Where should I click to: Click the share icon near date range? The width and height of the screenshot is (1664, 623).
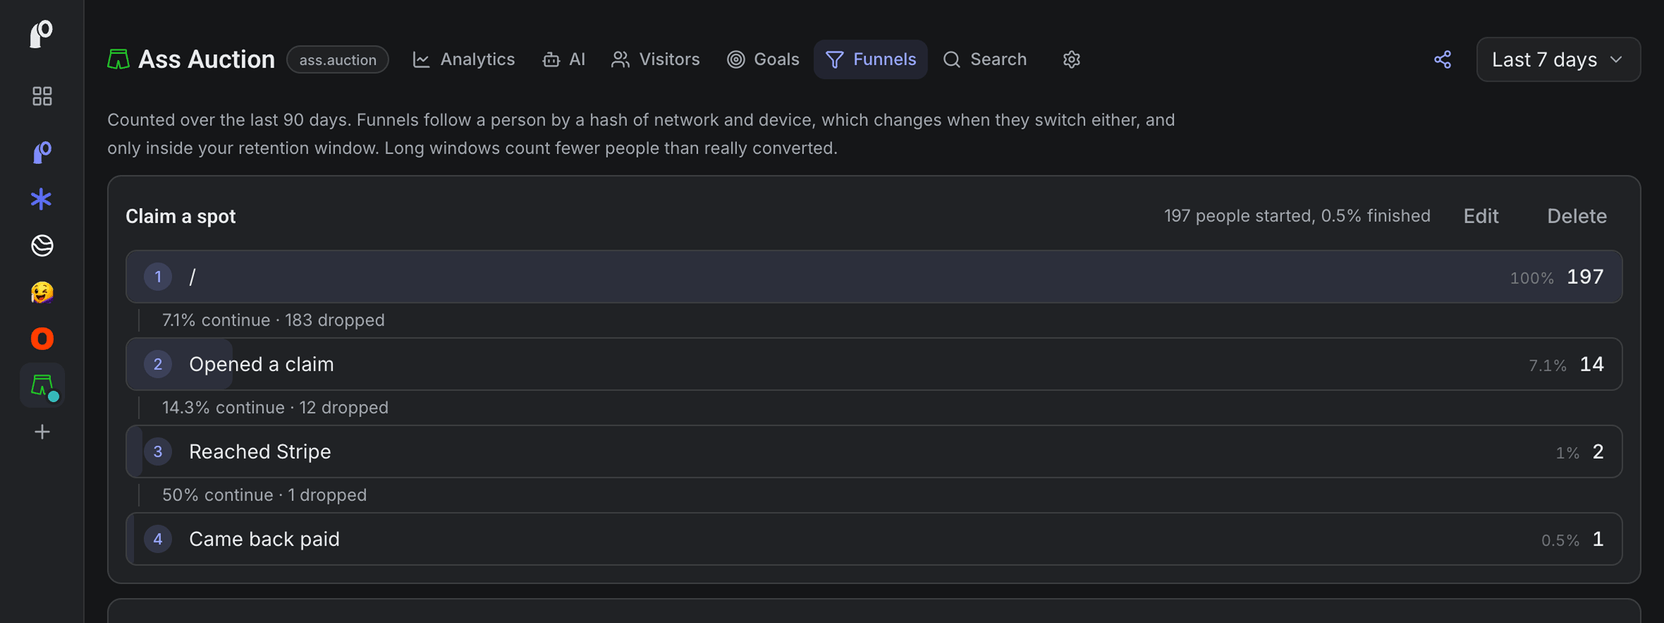point(1442,60)
